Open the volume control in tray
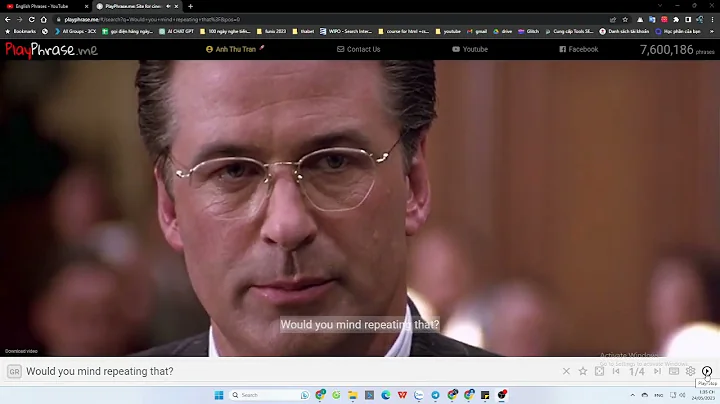 click(683, 395)
